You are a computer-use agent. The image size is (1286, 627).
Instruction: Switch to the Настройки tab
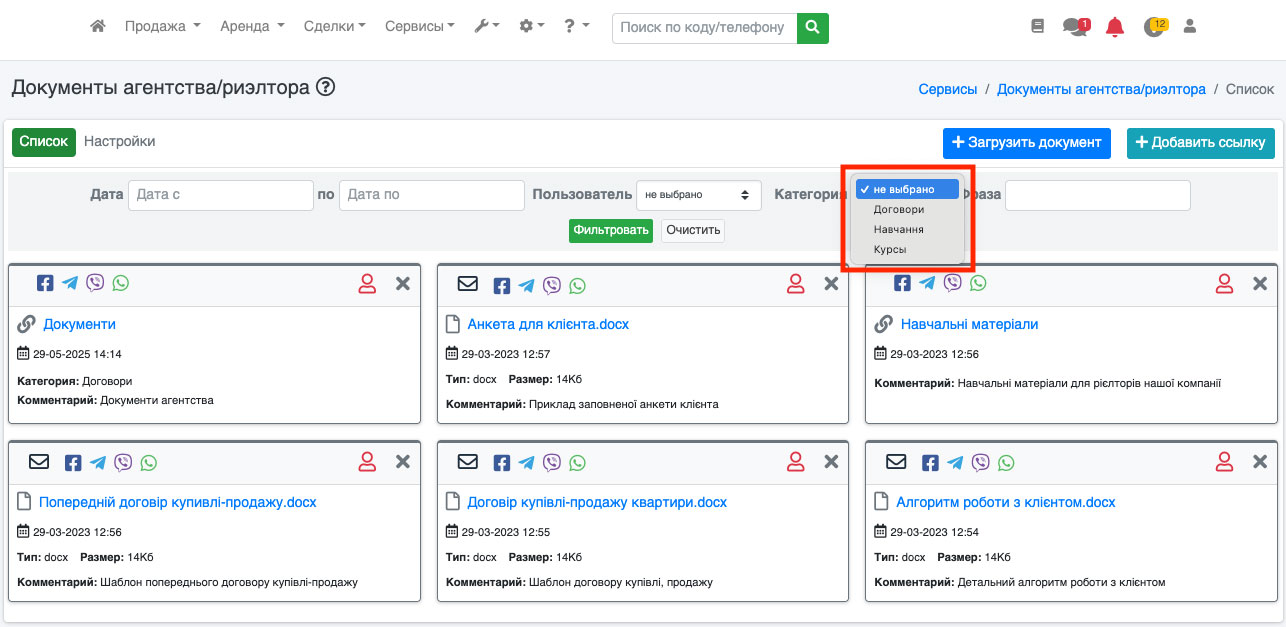point(119,142)
